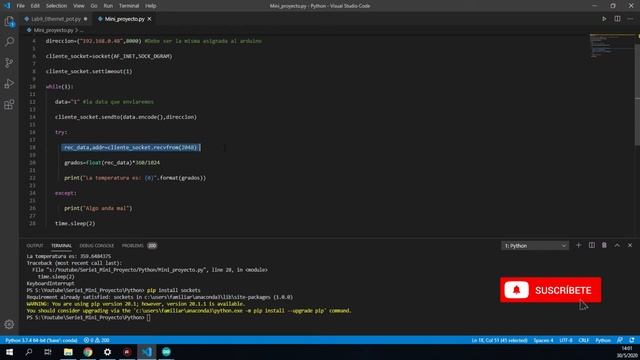
Task: Click the 'print("Algo anda mal")' code line
Action: [x=98, y=208]
